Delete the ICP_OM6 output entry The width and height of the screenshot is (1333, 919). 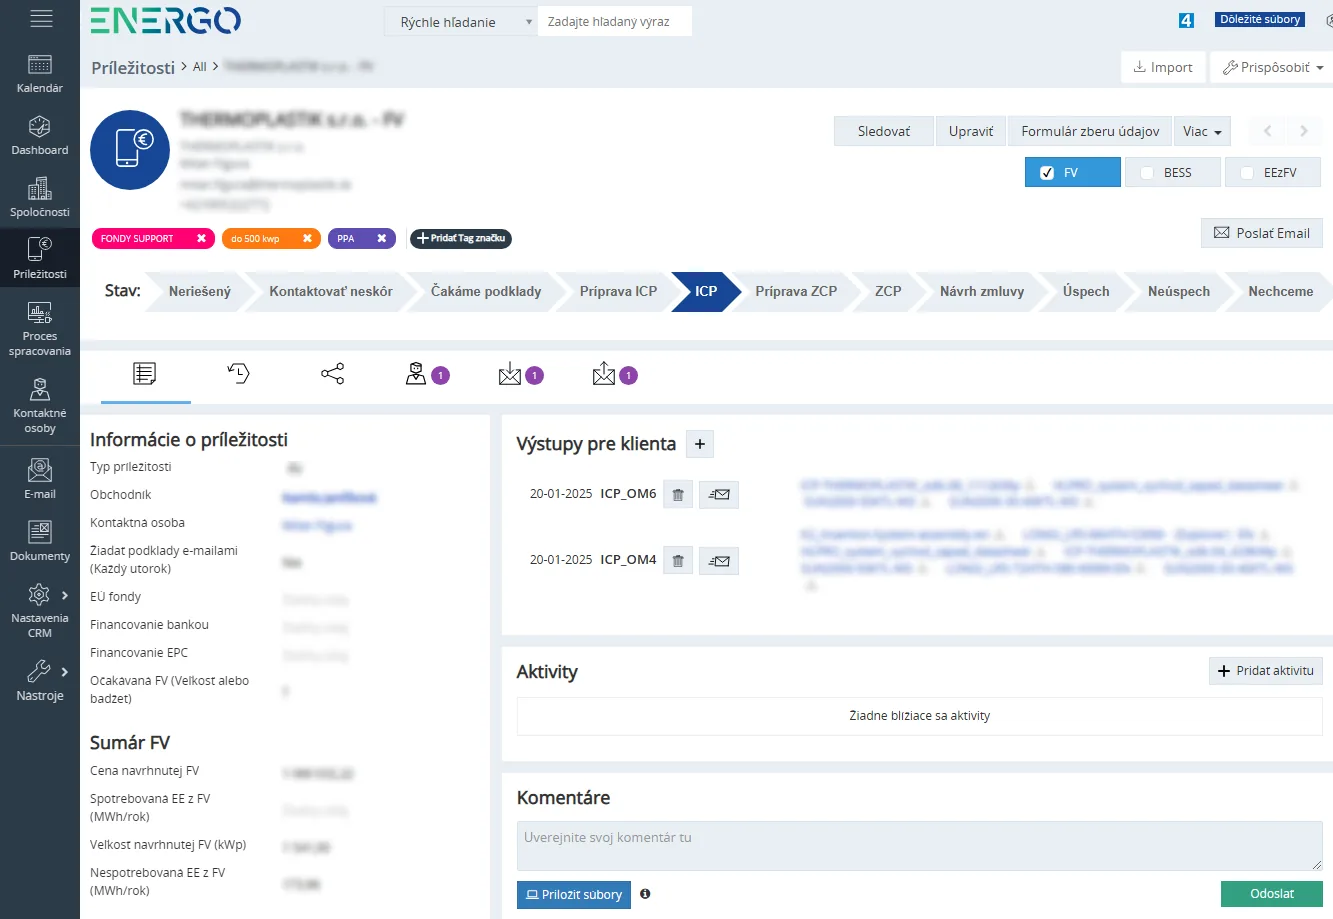(x=678, y=494)
